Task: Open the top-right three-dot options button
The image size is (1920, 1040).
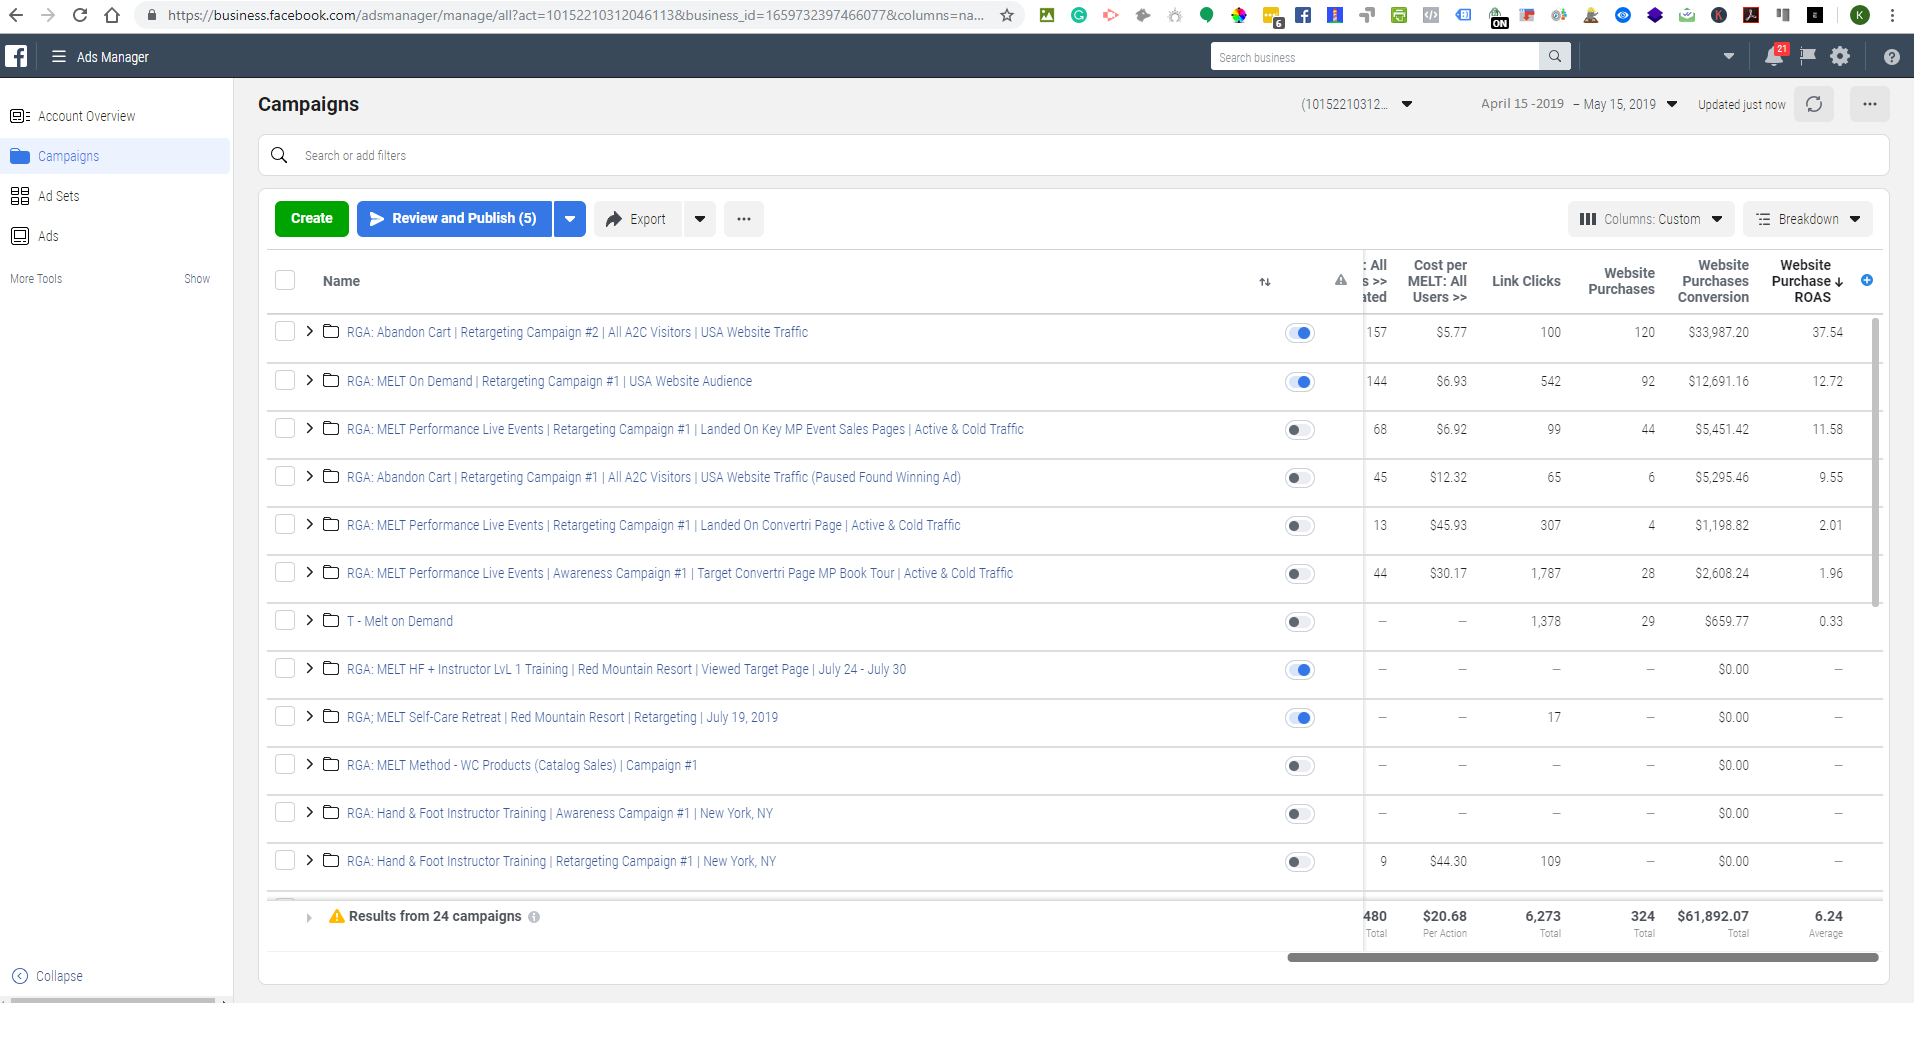Action: coord(1870,104)
